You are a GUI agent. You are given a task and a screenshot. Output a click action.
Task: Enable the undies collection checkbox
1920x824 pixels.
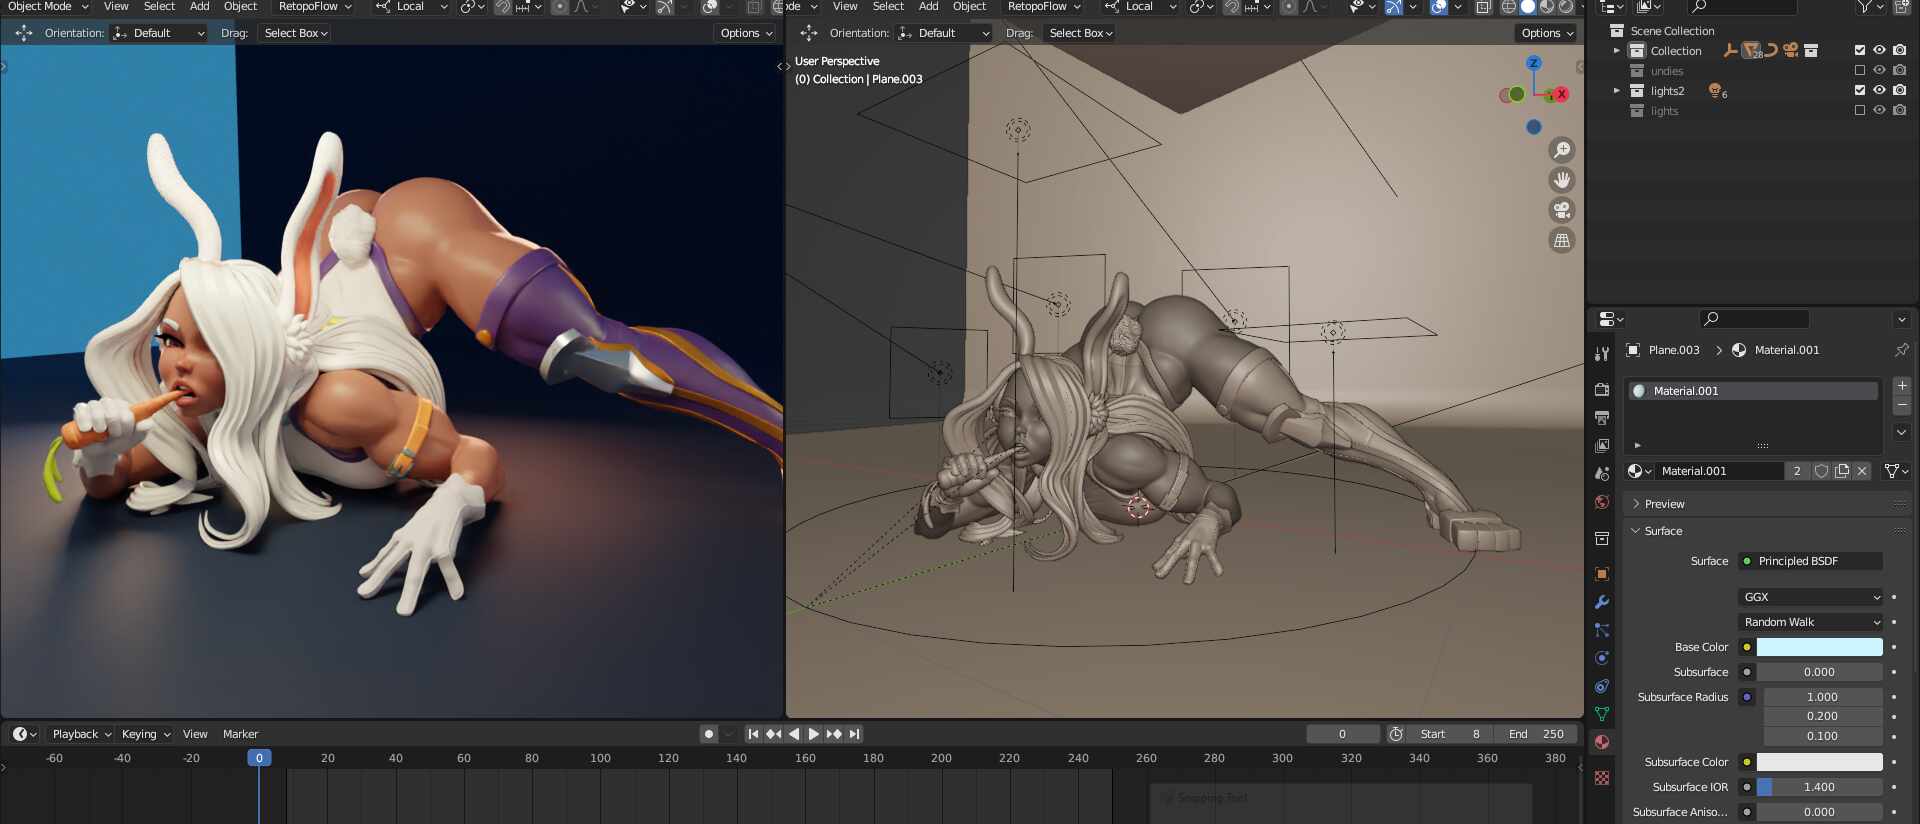[1860, 71]
